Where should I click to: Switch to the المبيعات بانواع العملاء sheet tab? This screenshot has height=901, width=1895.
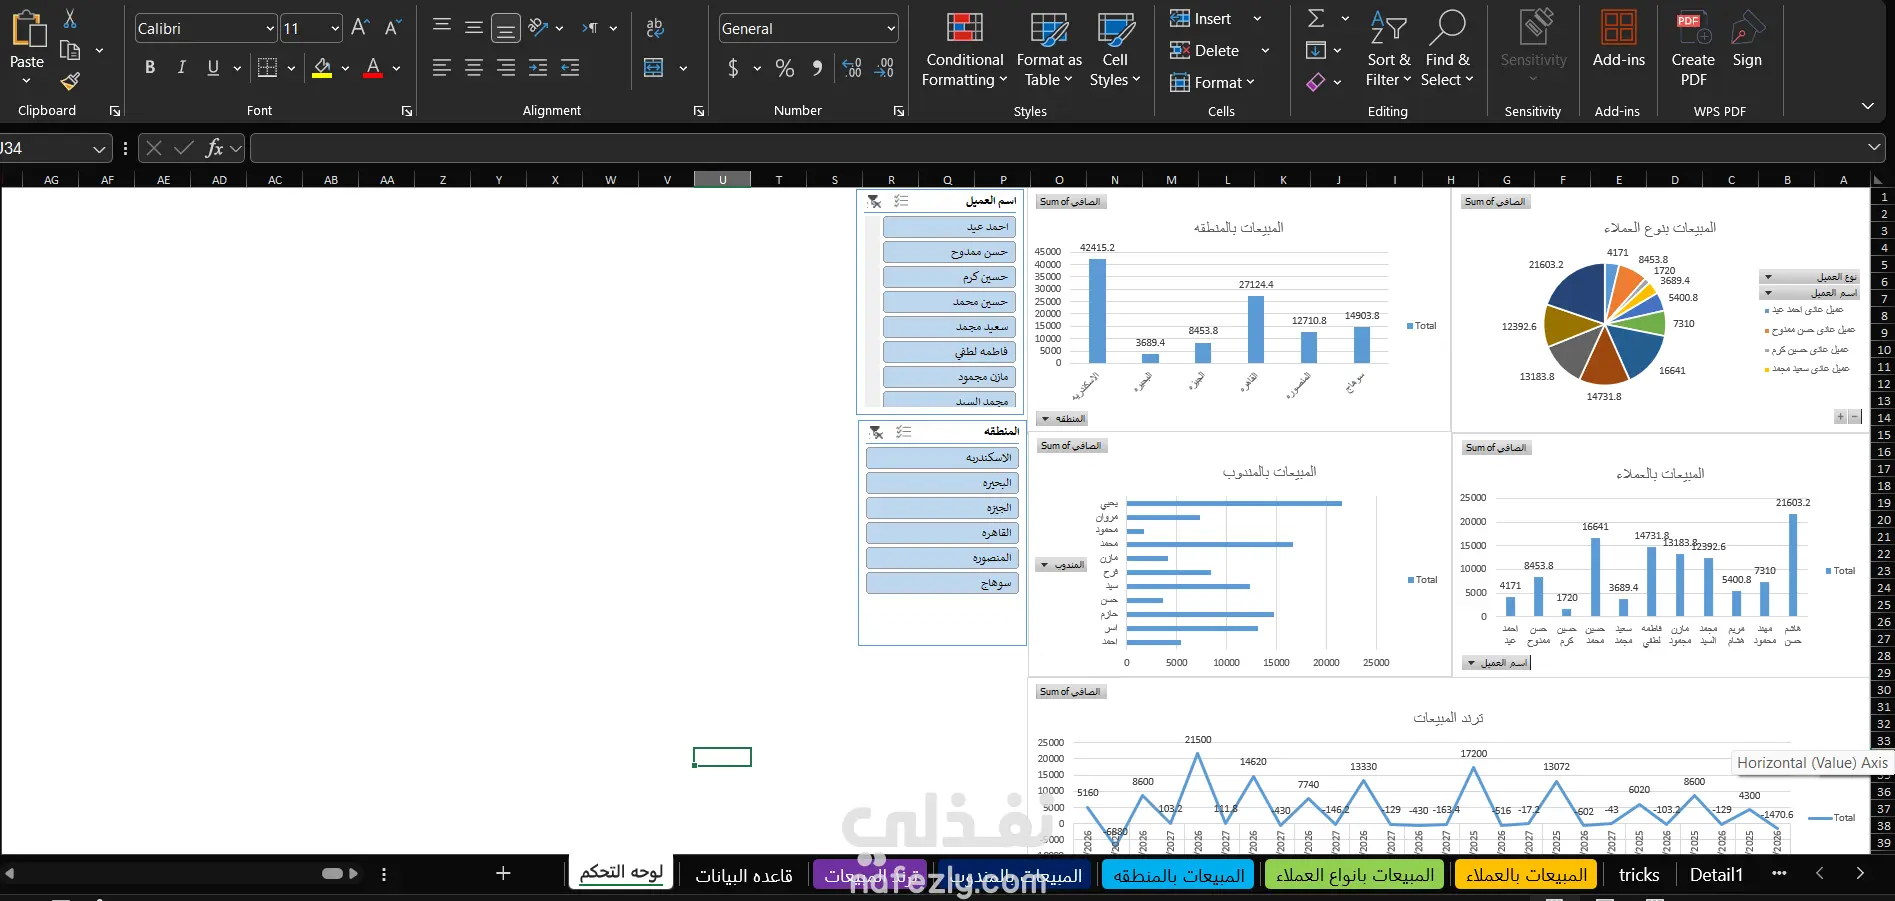[1355, 876]
